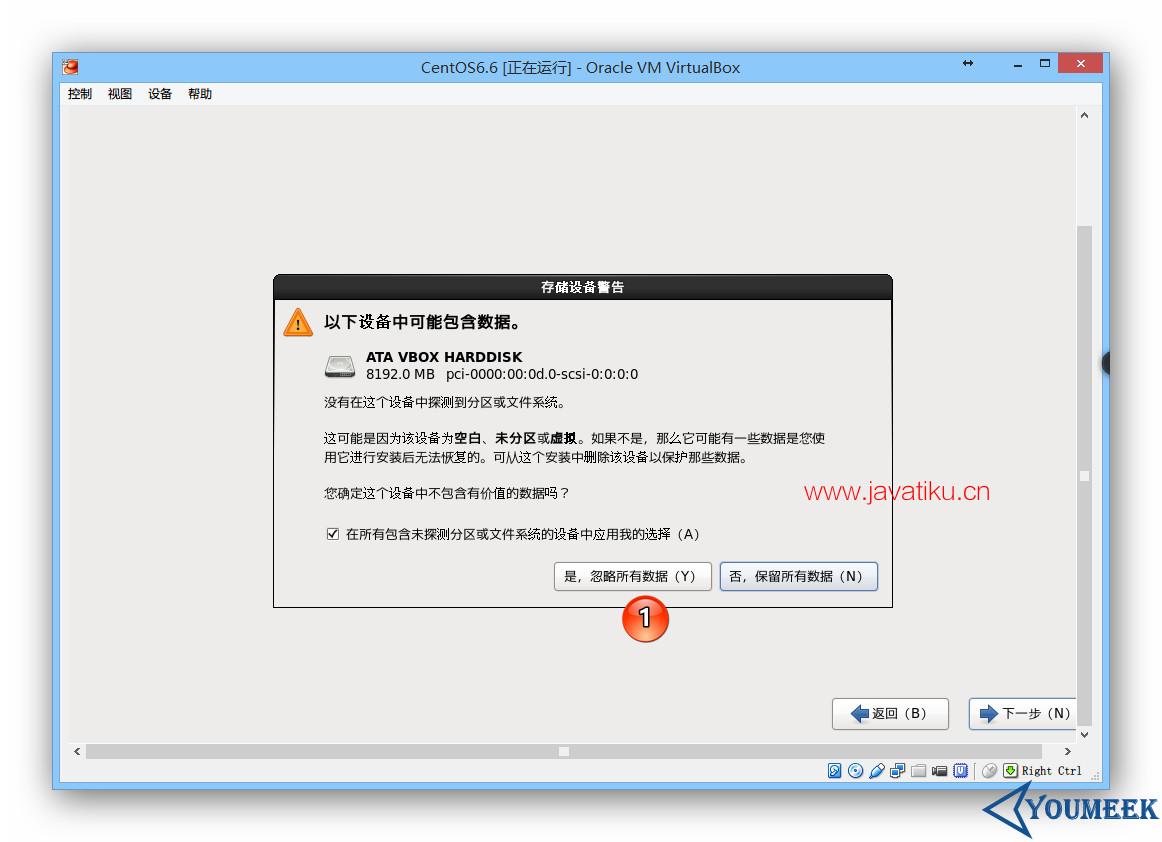Viewport: 1162px width, 842px height.
Task: Click the optical disc status icon
Action: click(x=855, y=771)
